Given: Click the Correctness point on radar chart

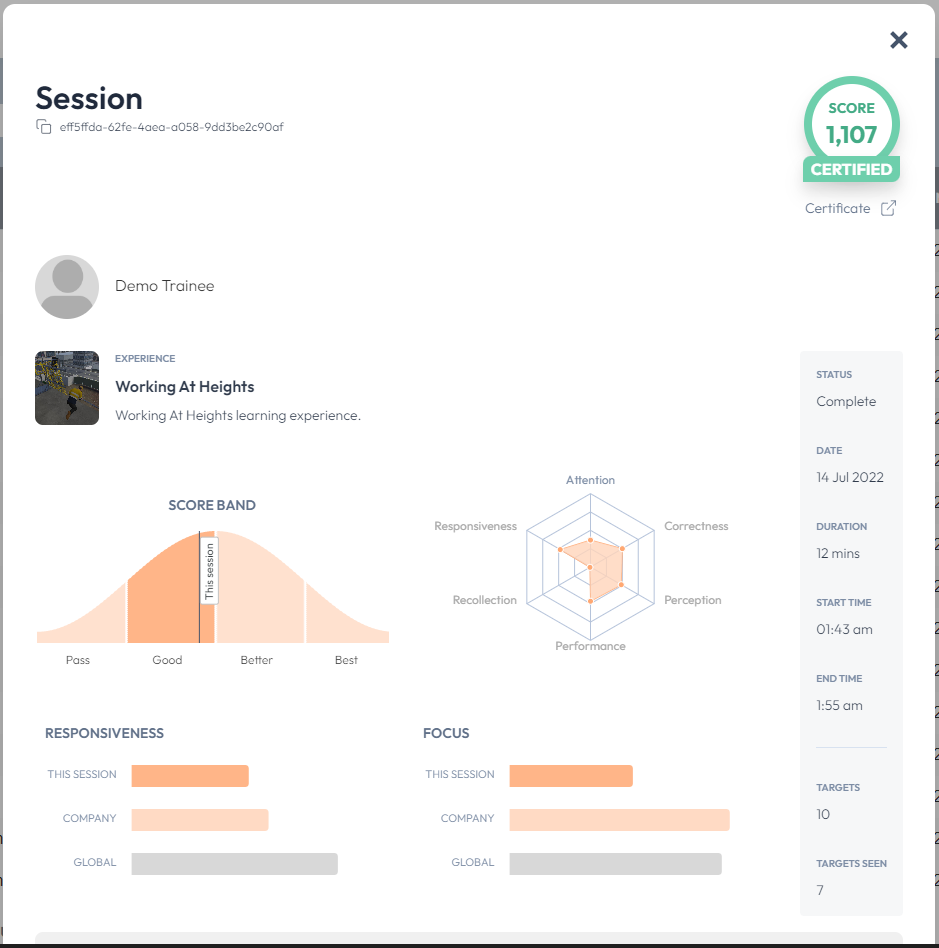Looking at the screenshot, I should coord(622,548).
